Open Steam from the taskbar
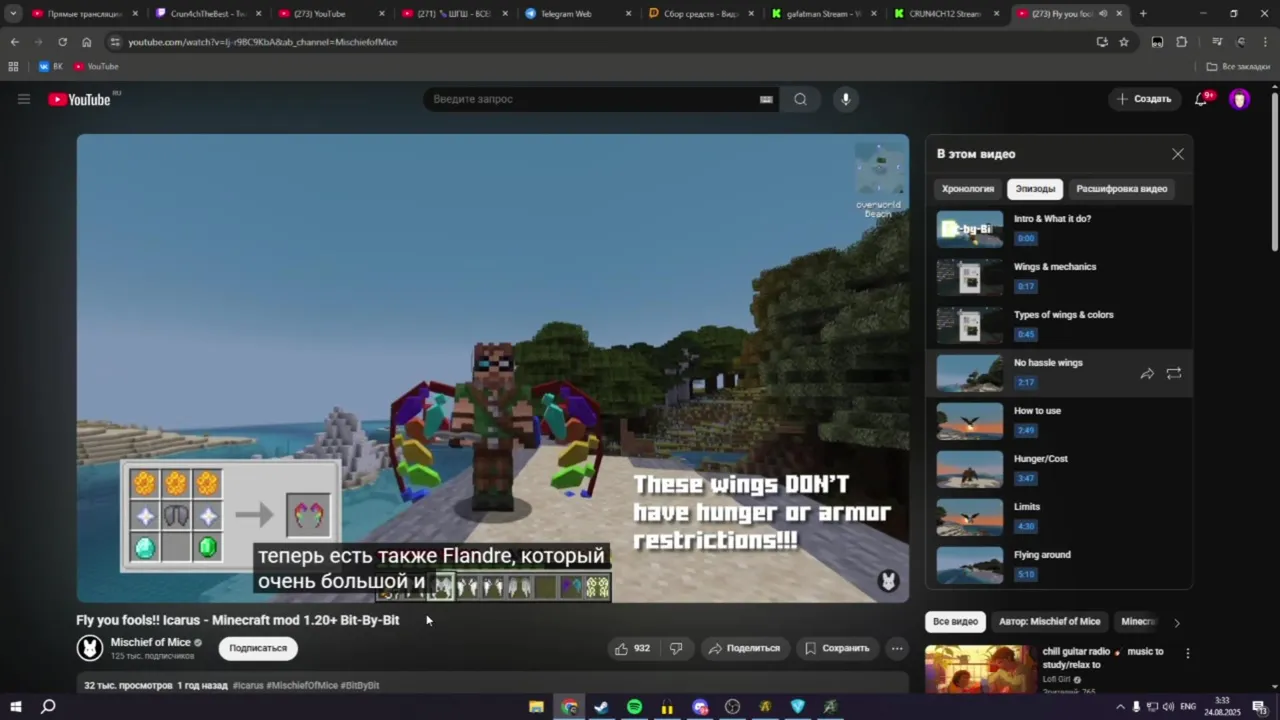This screenshot has width=1280, height=720. point(601,707)
